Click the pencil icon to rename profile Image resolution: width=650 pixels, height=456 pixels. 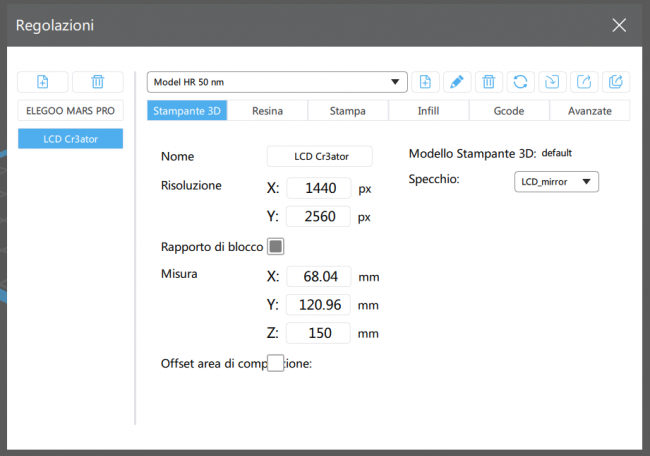pyautogui.click(x=456, y=82)
